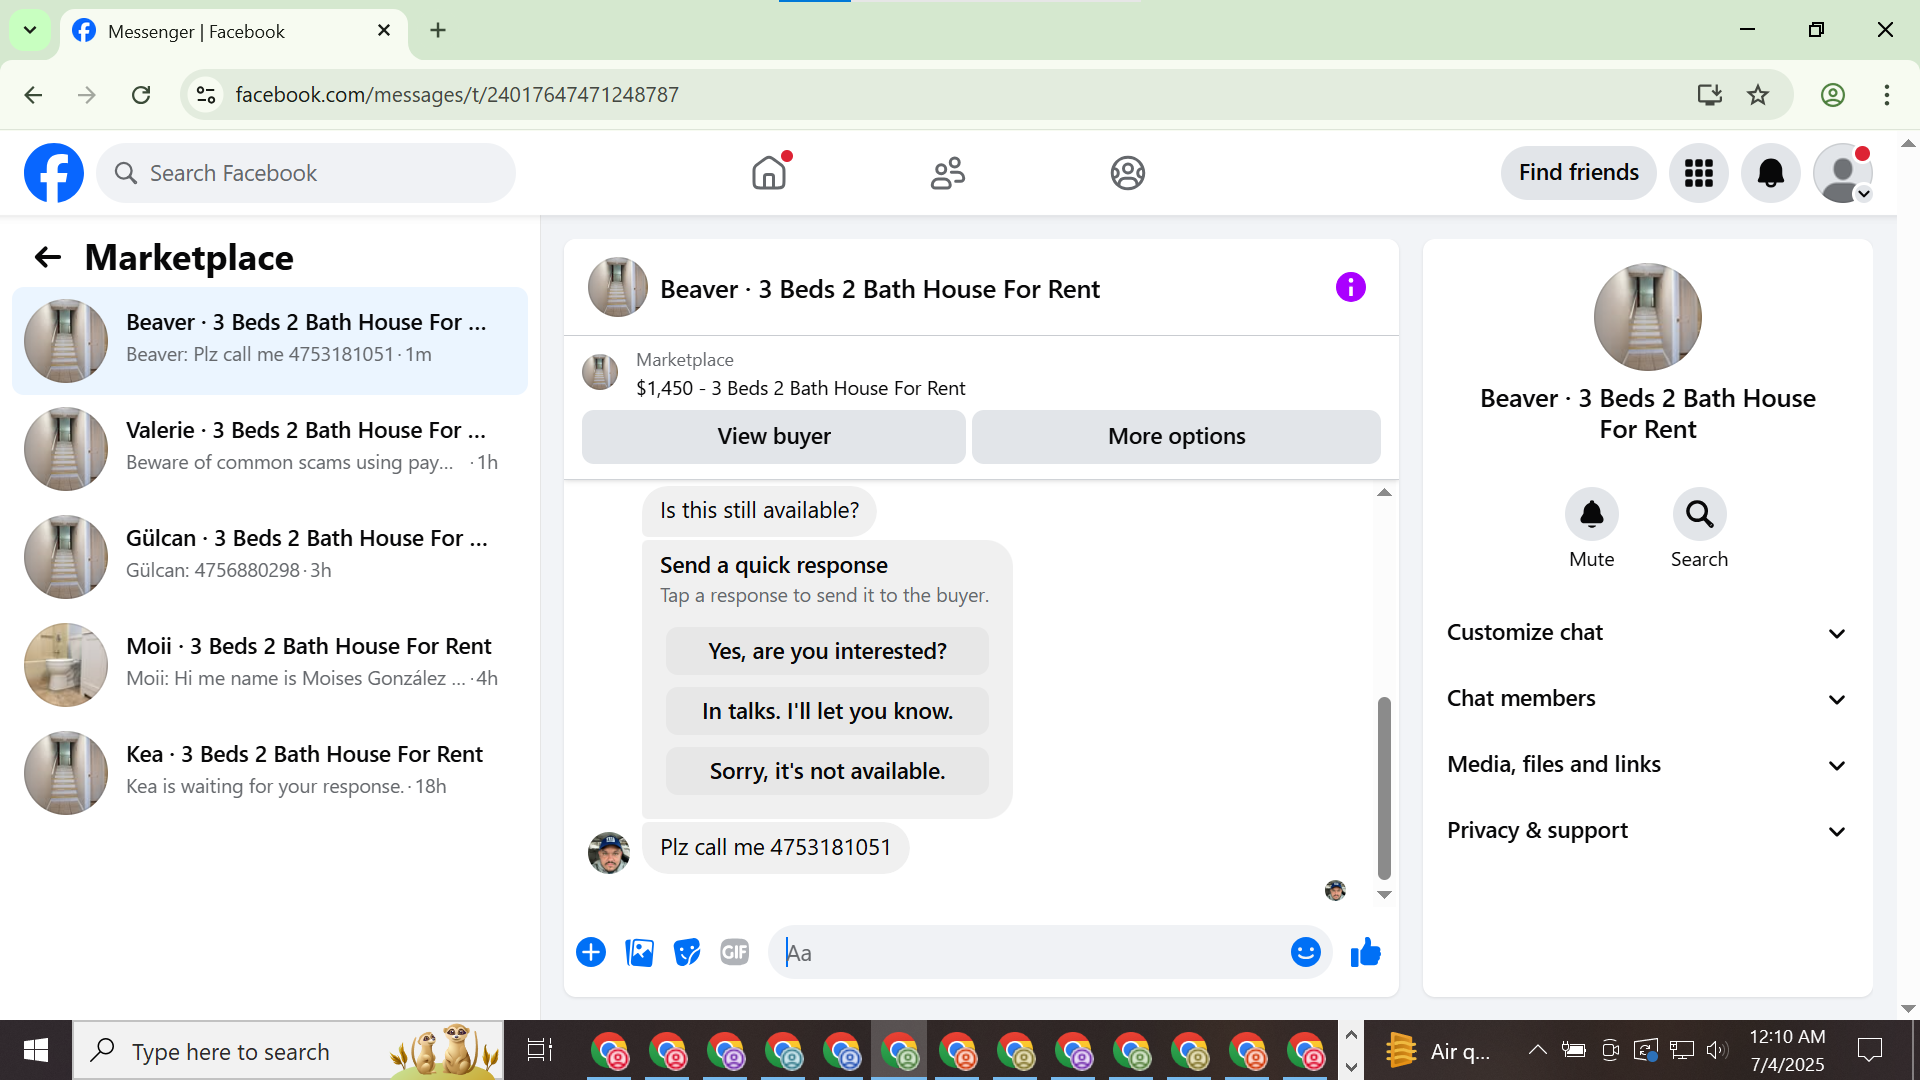Open Facebook notifications bell
This screenshot has width=1920, height=1080.
(x=1770, y=173)
